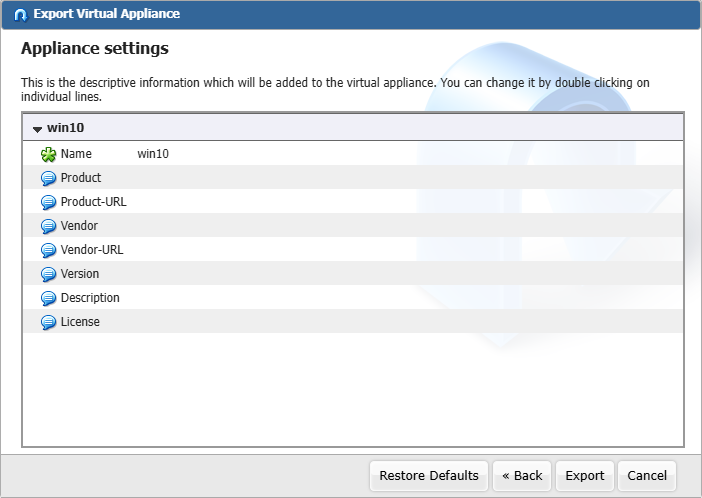Image resolution: width=702 pixels, height=498 pixels.
Task: Select the Description label
Action: click(x=90, y=298)
